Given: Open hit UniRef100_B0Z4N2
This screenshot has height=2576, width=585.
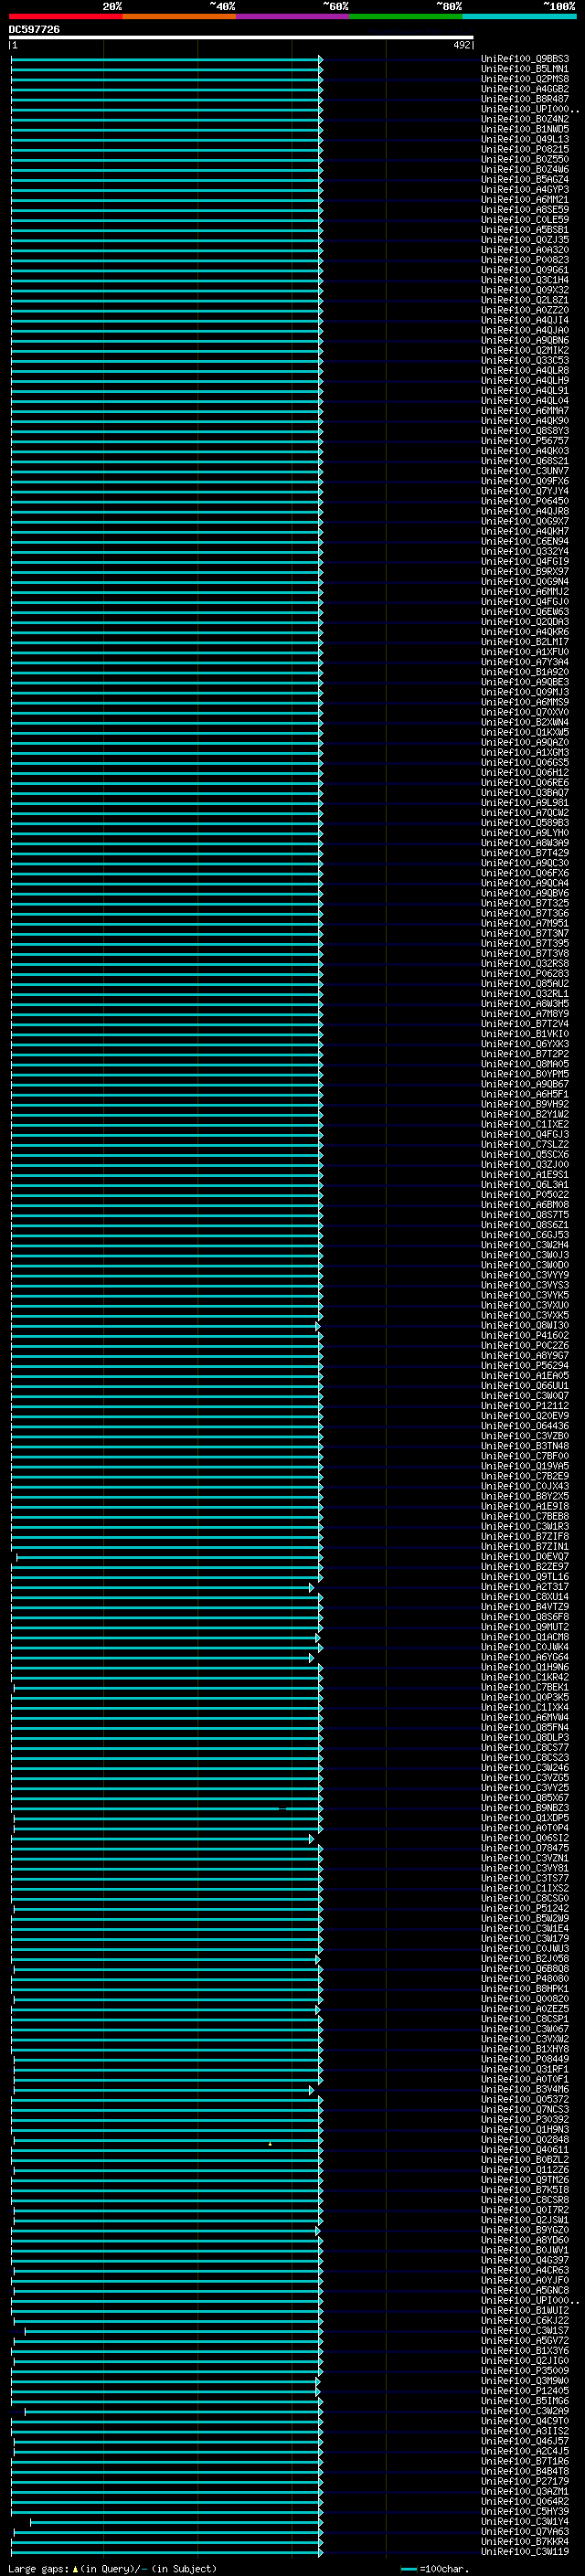Looking at the screenshot, I should [525, 119].
